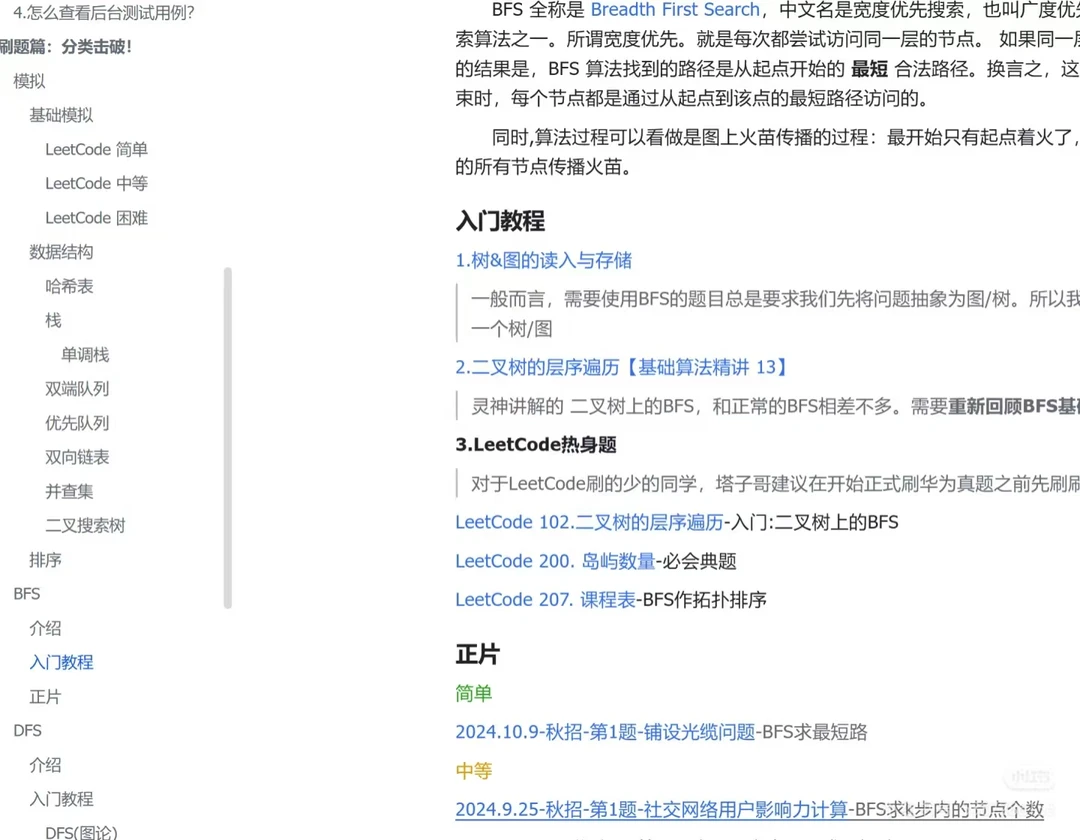Viewport: 1080px width, 840px height.
Task: Select highlighted 入门教程 under BFS
Action: point(61,662)
